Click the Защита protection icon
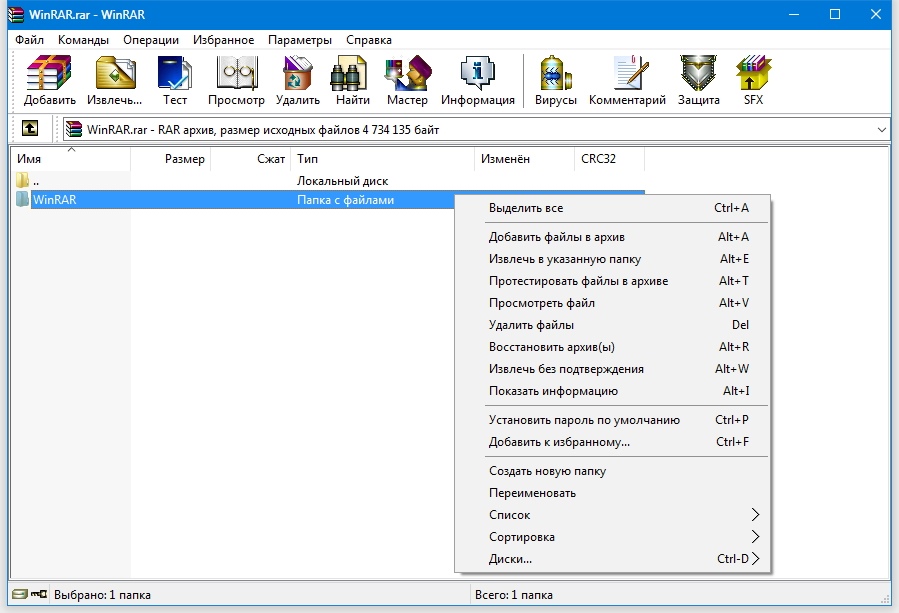The width and height of the screenshot is (899, 613). [x=698, y=80]
